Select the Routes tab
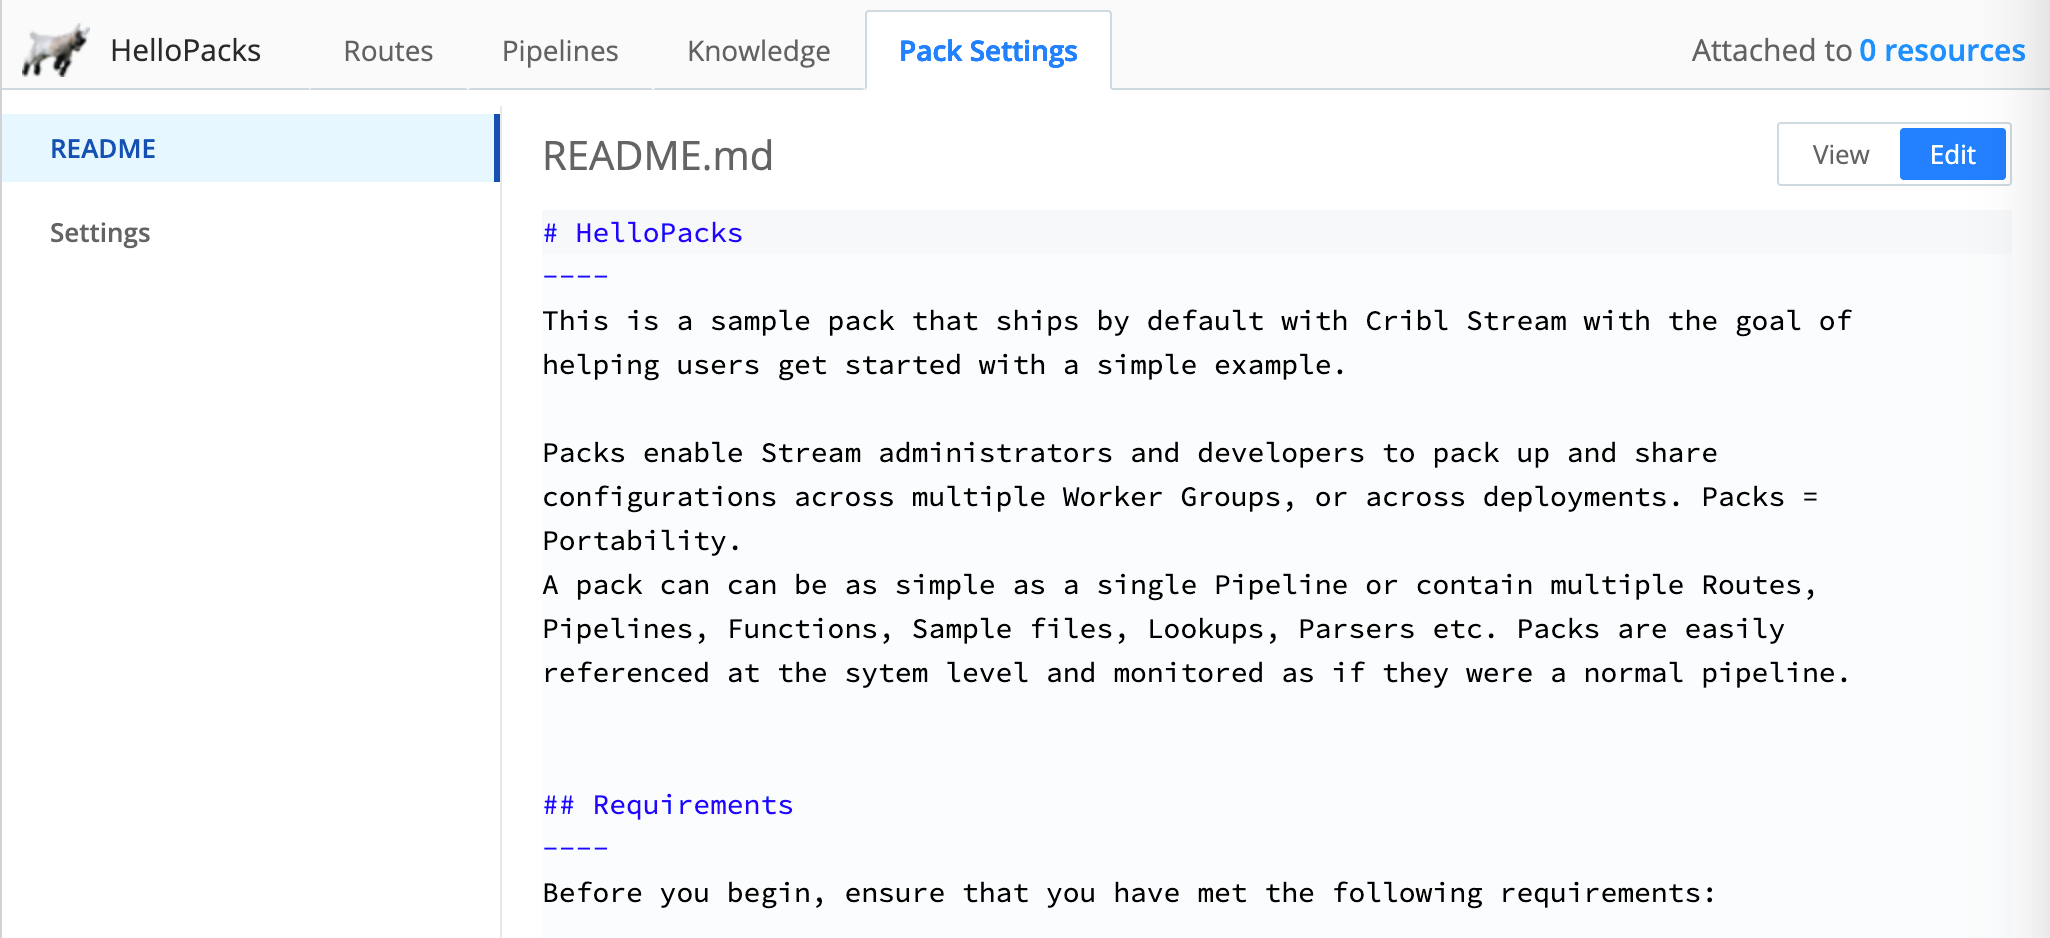This screenshot has width=2050, height=938. pos(387,50)
